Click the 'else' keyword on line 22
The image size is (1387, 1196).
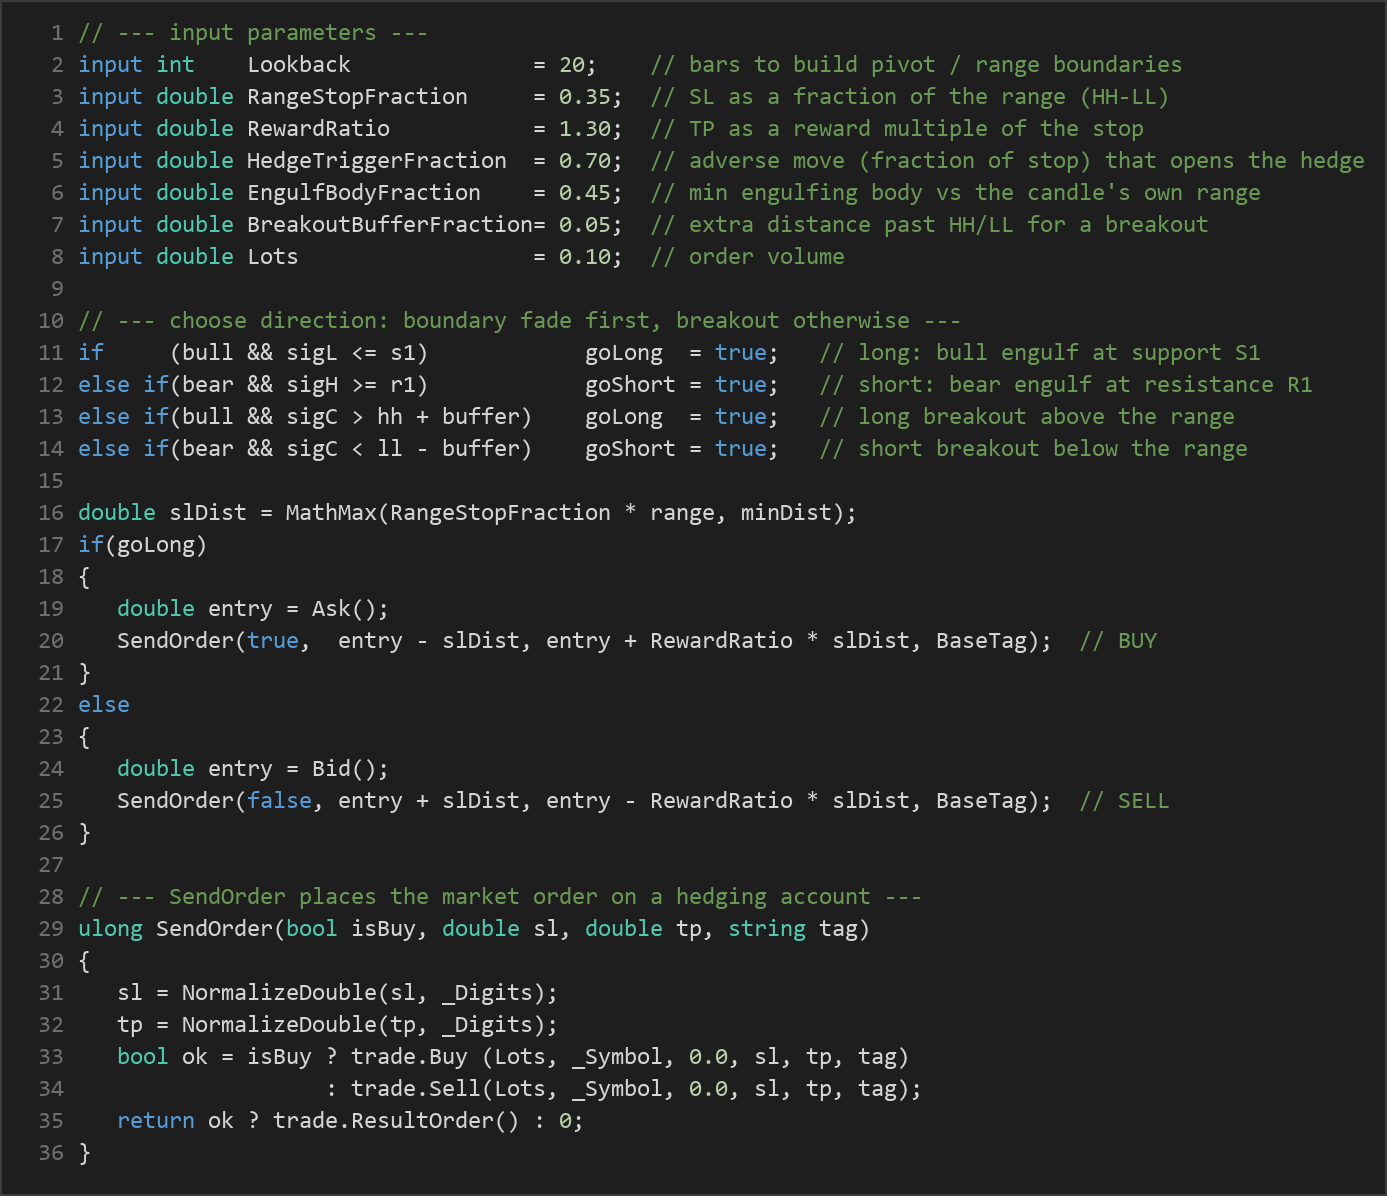point(104,705)
